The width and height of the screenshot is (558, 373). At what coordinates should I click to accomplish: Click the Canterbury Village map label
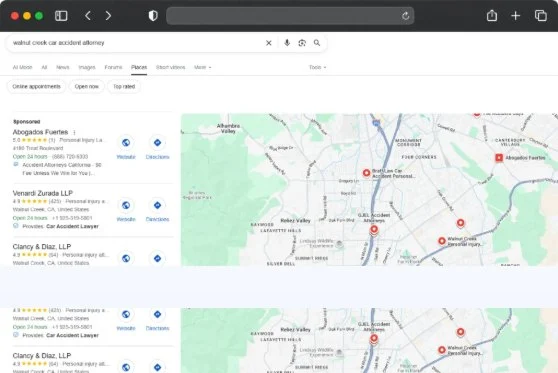click(510, 142)
